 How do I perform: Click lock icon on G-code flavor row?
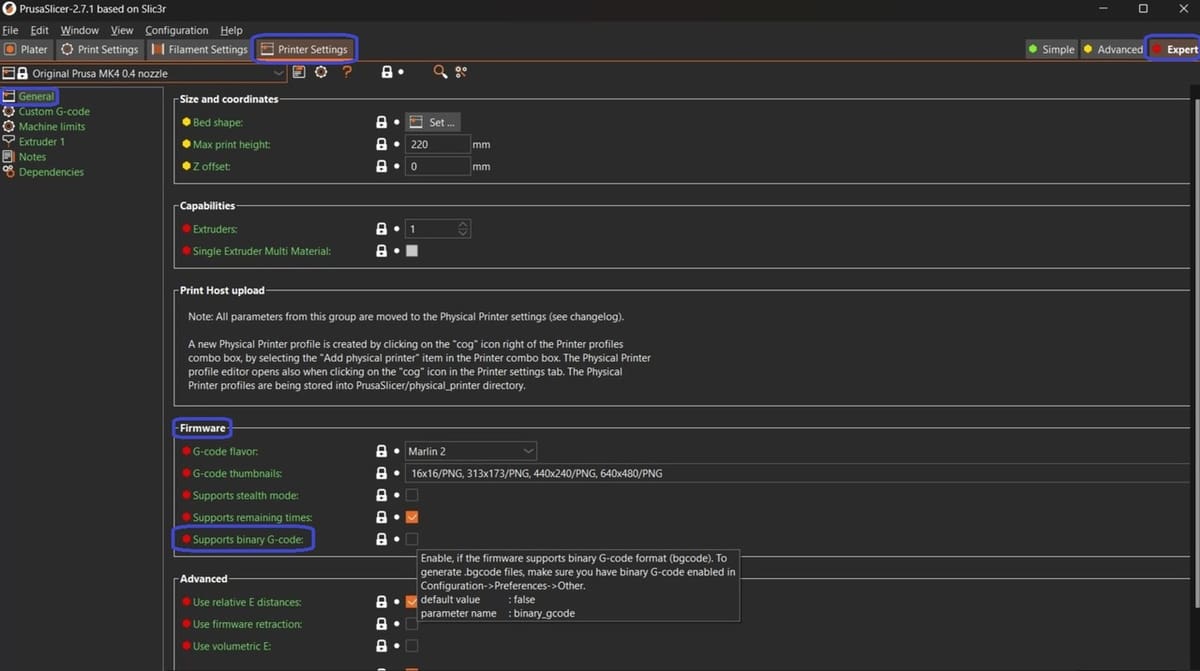381,451
